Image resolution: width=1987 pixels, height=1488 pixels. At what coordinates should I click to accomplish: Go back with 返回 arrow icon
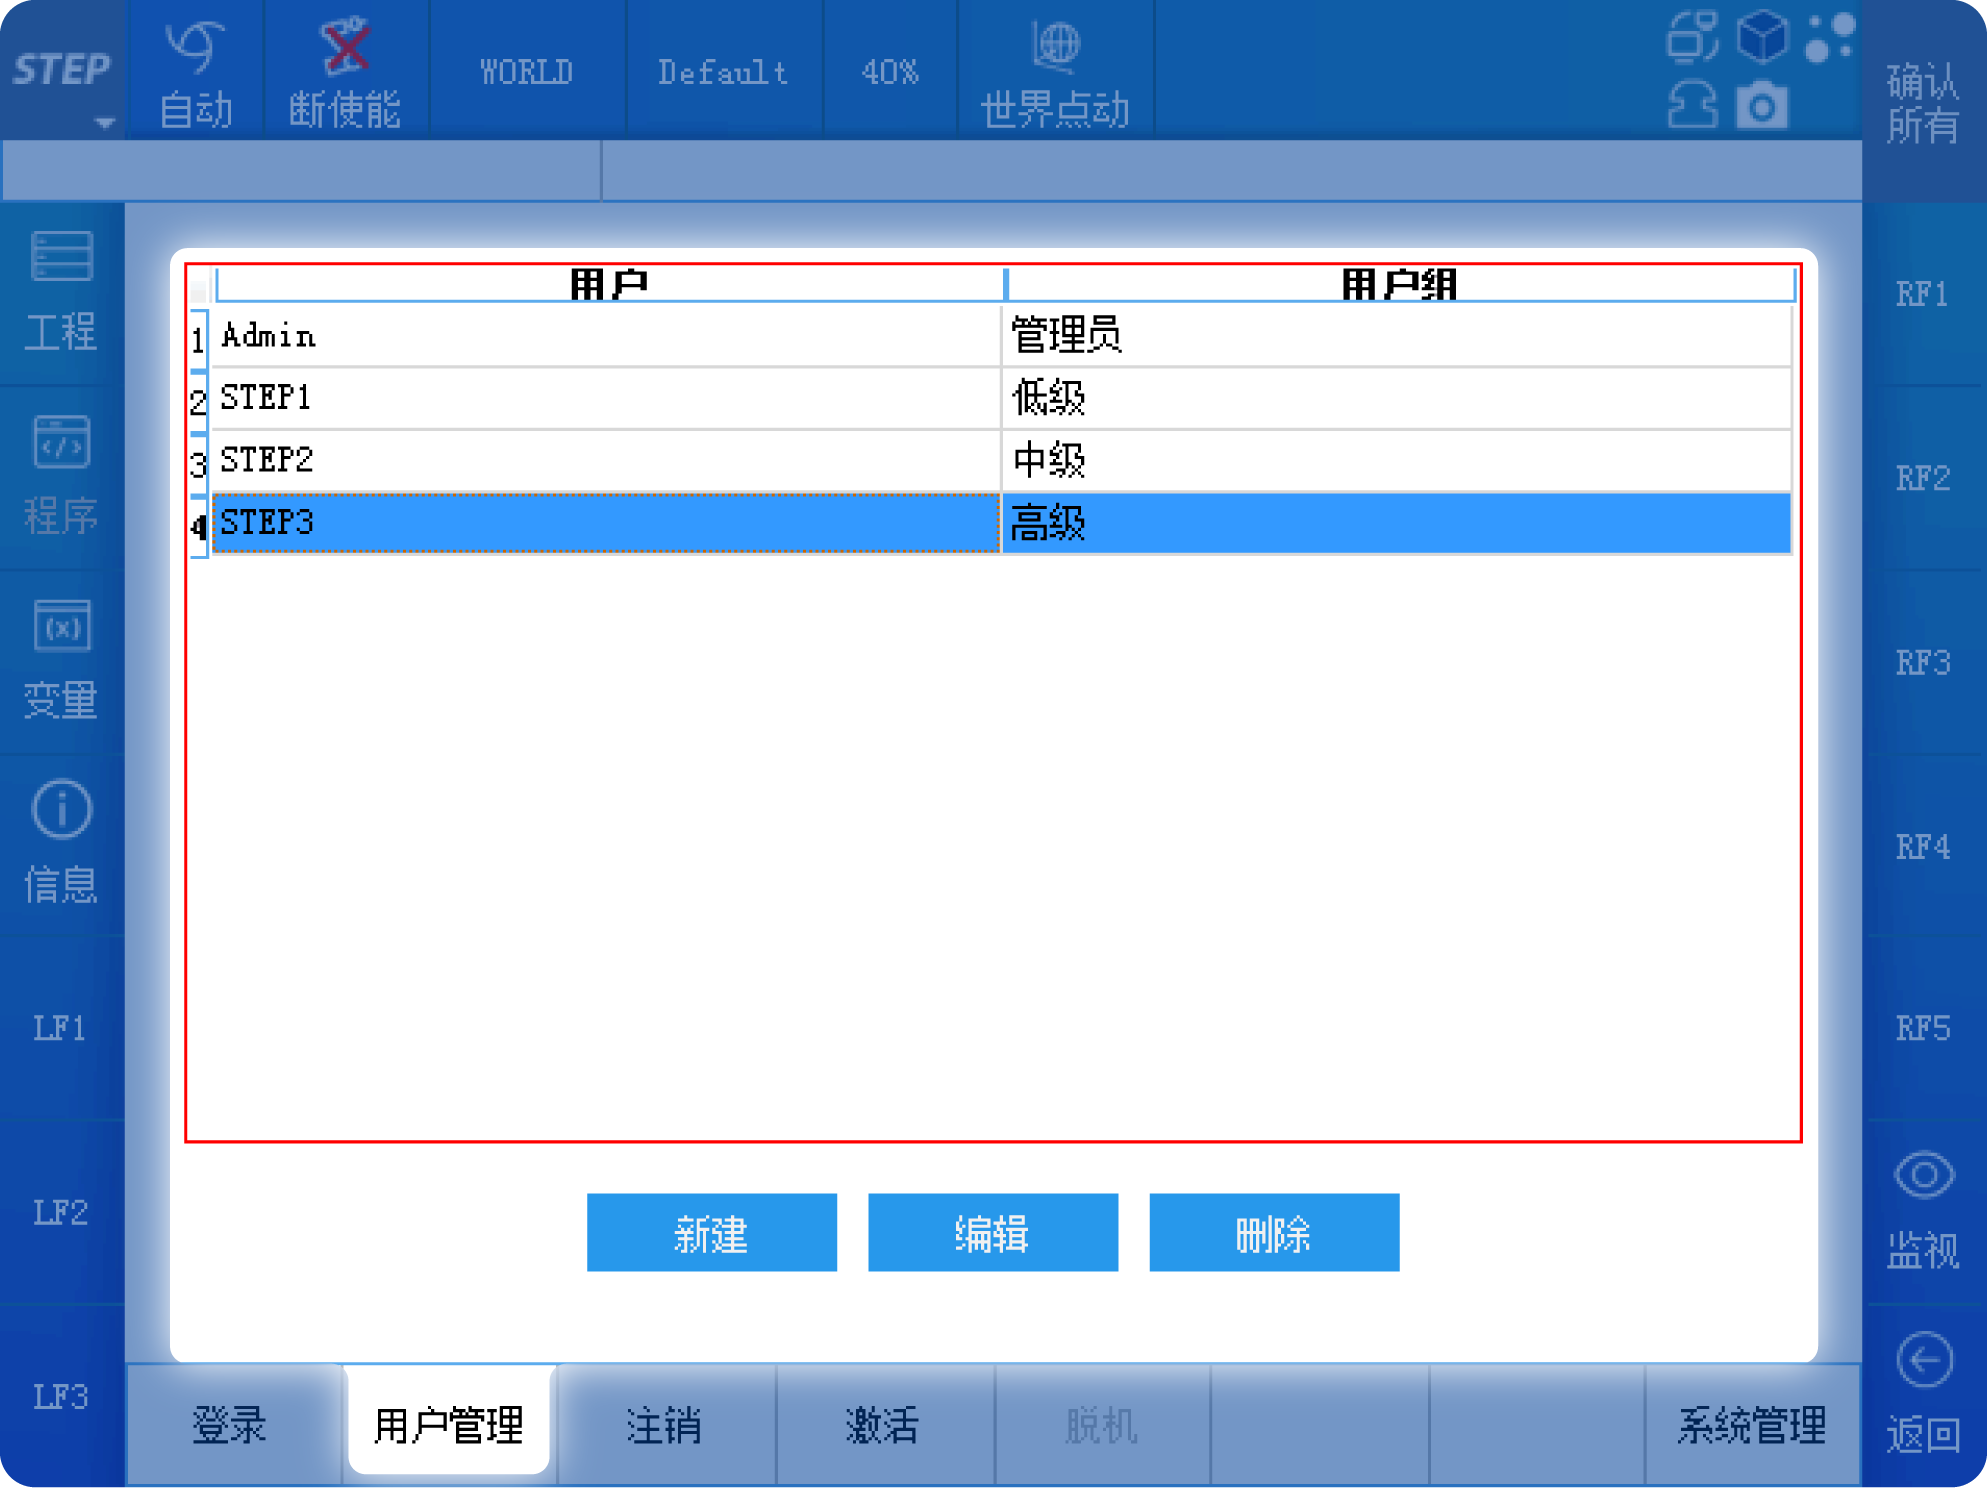click(1922, 1394)
